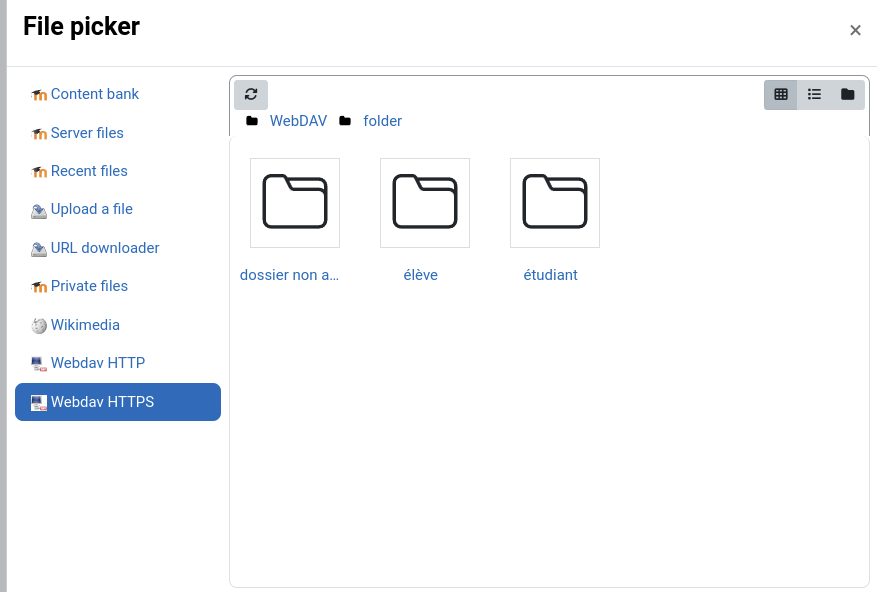Click the Server files Moodle icon

click(x=39, y=134)
